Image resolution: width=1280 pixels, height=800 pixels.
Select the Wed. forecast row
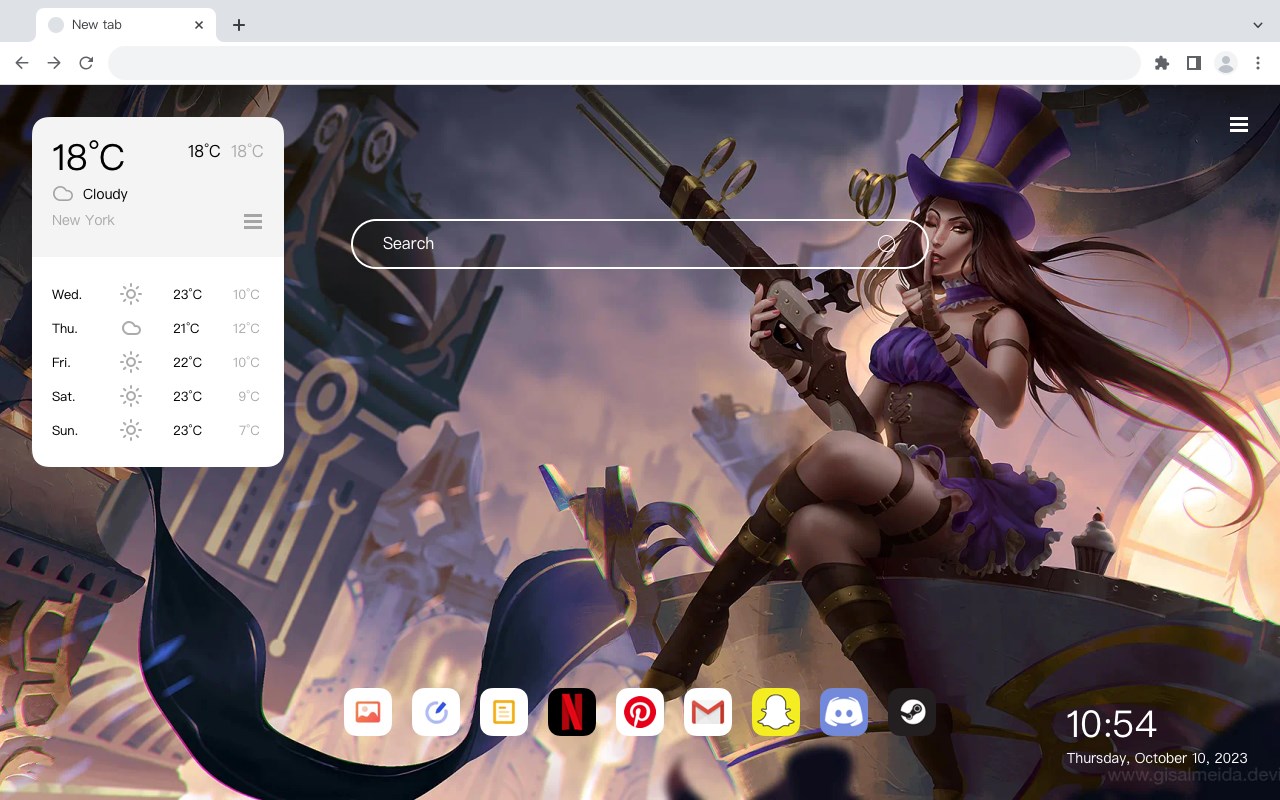(x=157, y=294)
